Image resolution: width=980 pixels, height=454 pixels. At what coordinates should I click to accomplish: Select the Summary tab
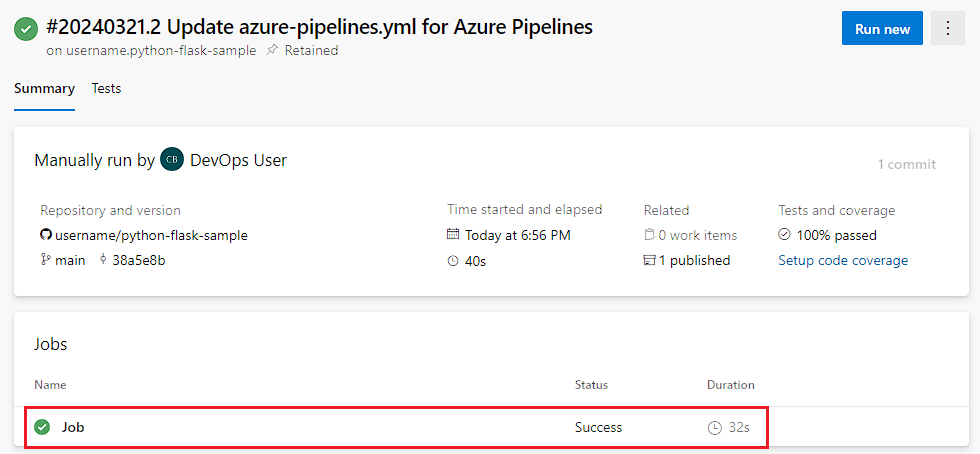[x=44, y=89]
